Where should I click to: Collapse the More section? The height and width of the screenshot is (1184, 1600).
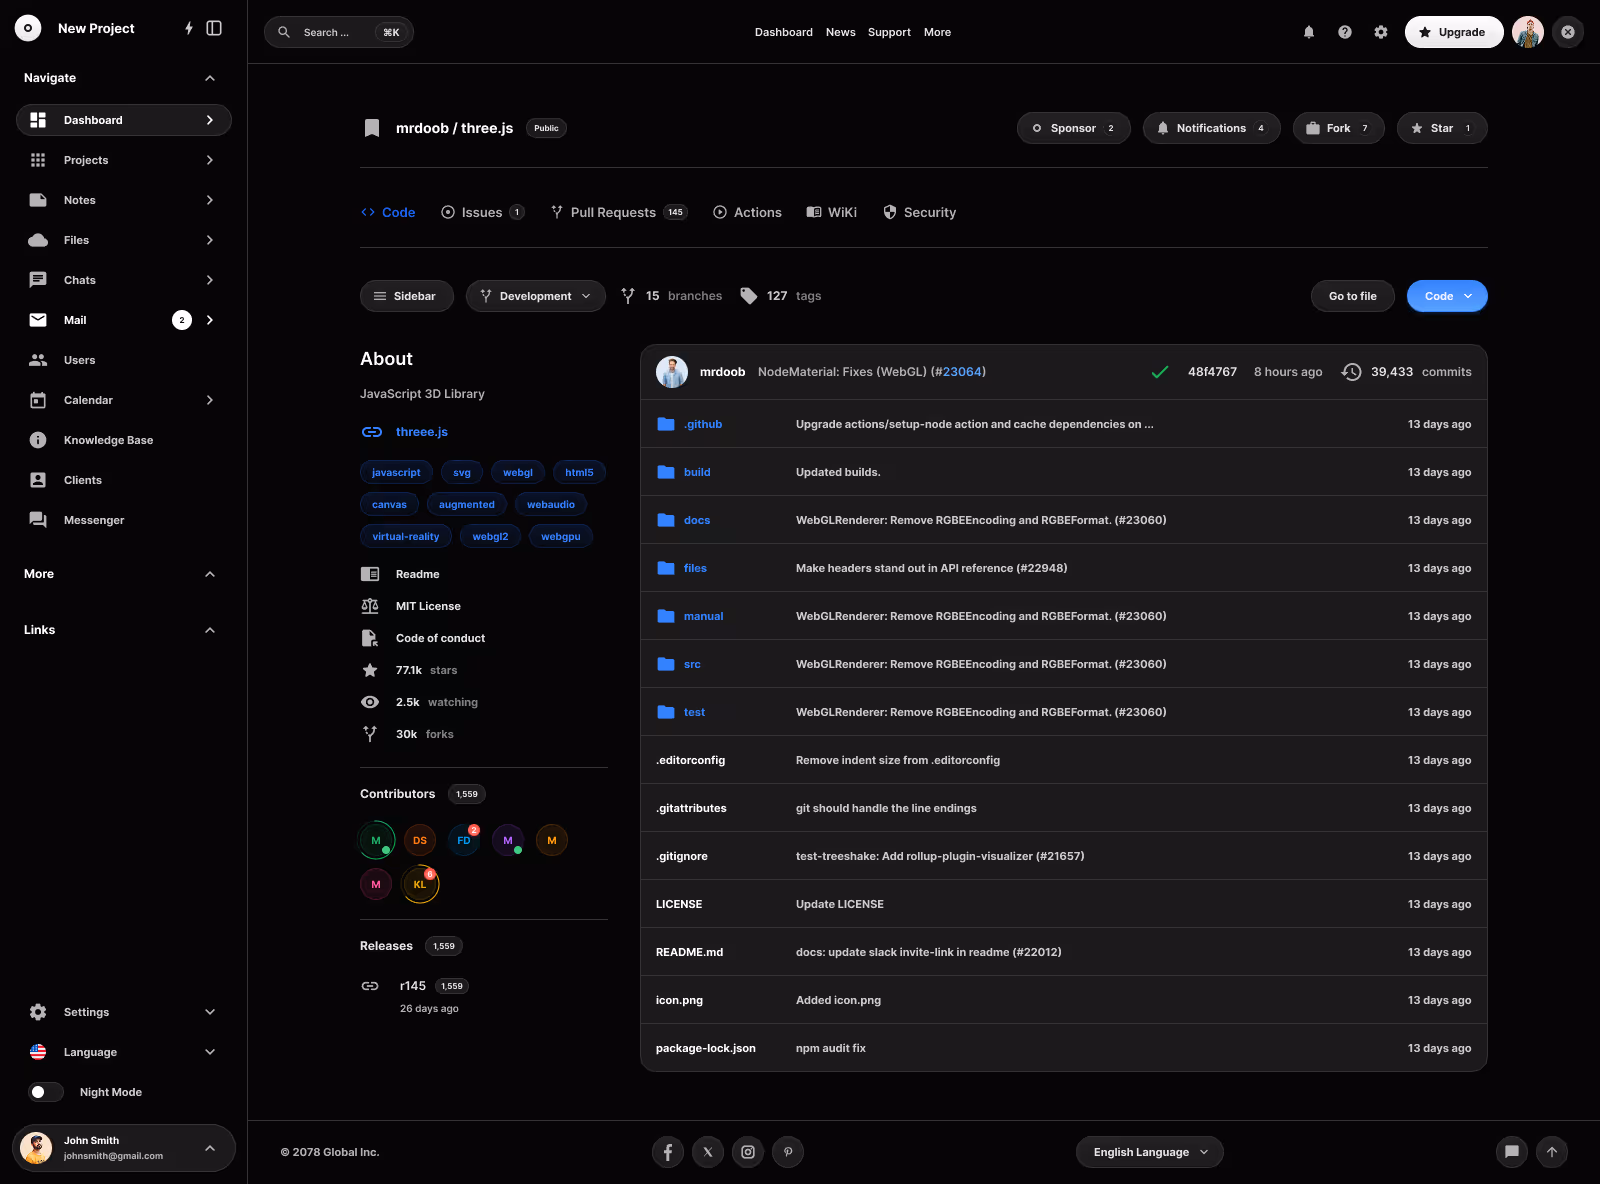[210, 574]
